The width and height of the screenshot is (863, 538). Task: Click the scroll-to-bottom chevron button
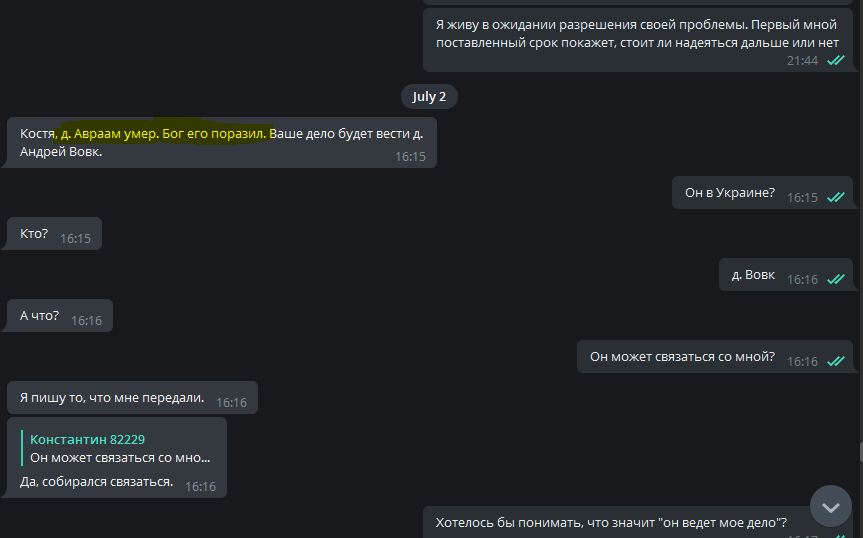(831, 506)
